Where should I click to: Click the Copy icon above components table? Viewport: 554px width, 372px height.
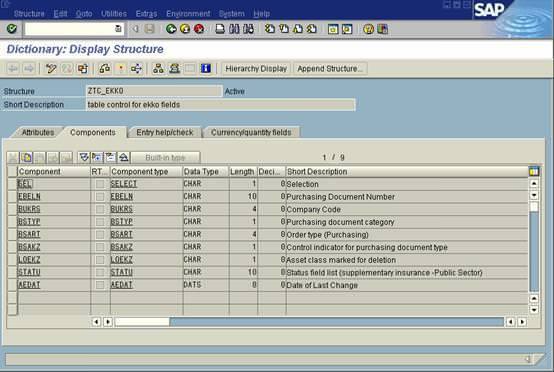coord(26,158)
